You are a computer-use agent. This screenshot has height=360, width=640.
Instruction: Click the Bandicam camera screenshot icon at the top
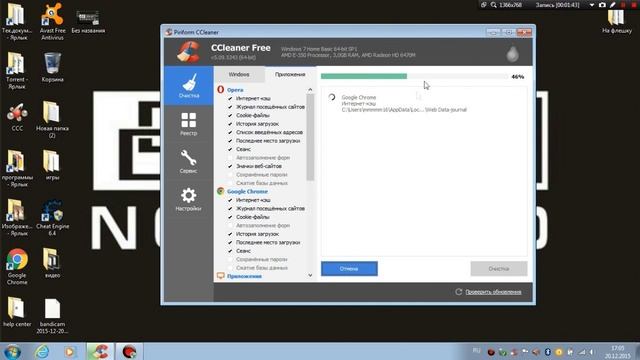[x=602, y=5]
